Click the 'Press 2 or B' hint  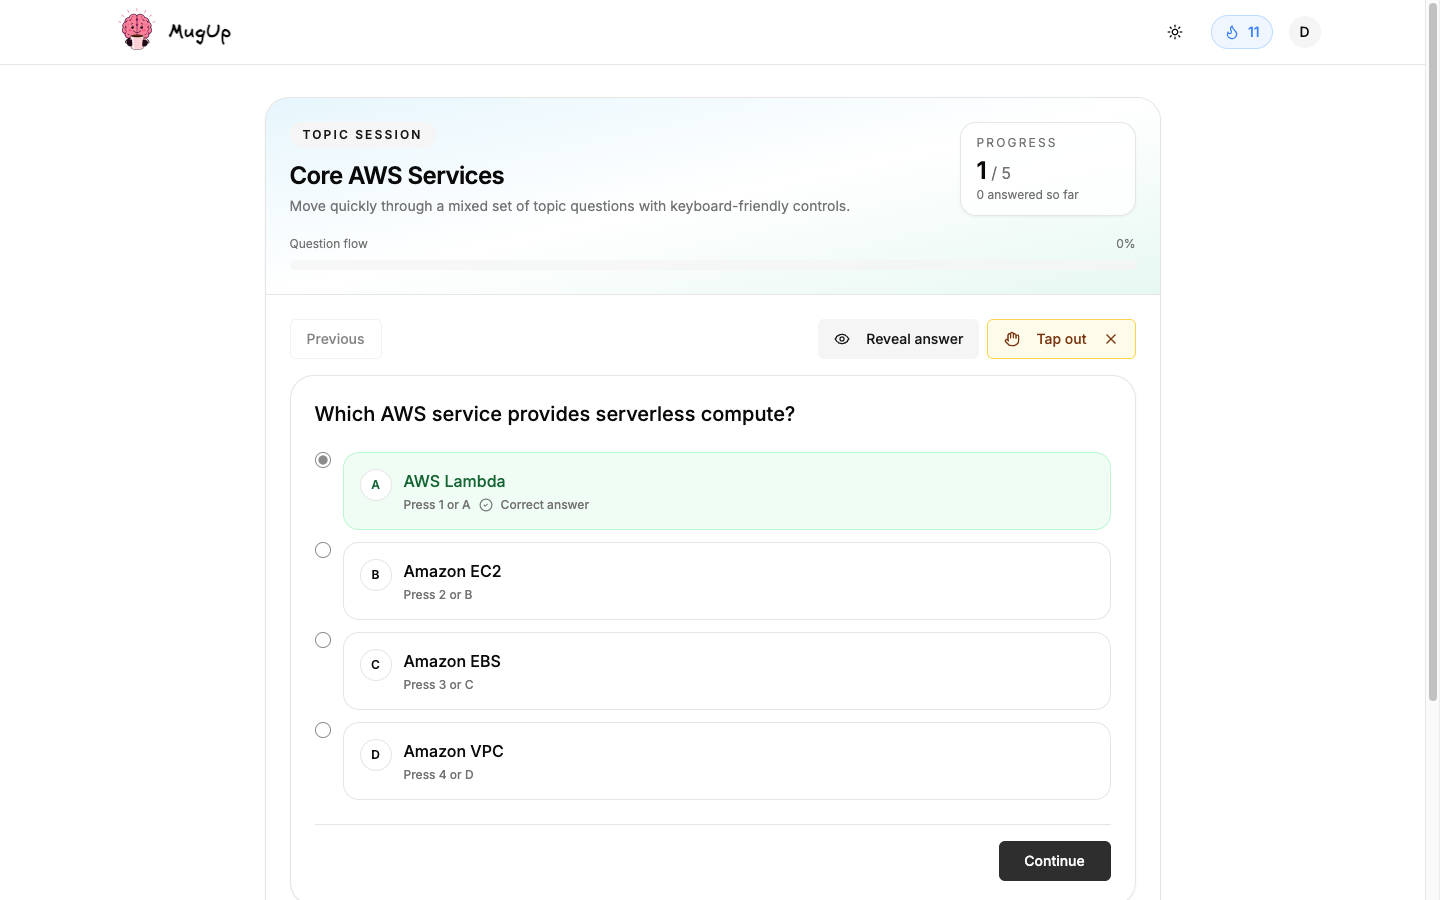438,595
